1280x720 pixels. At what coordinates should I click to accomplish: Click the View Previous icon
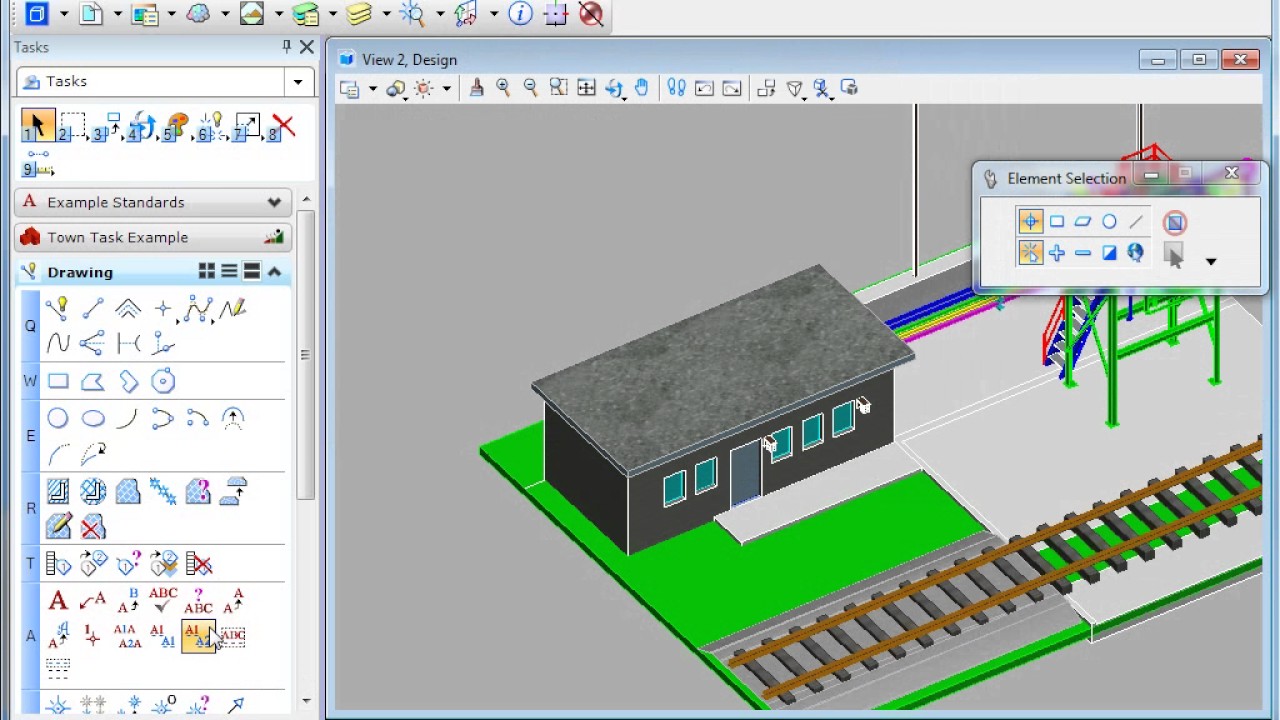click(704, 88)
